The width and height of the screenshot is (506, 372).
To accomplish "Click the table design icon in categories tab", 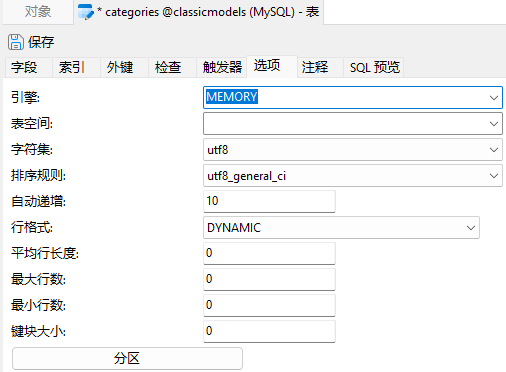I will (86, 12).
